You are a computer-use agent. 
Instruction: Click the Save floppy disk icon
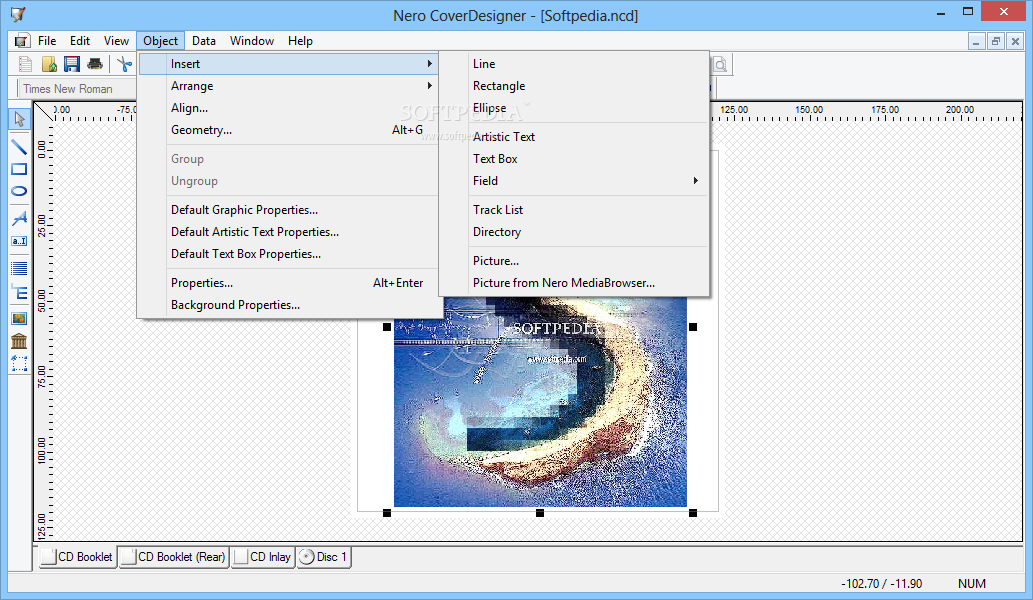coord(71,64)
